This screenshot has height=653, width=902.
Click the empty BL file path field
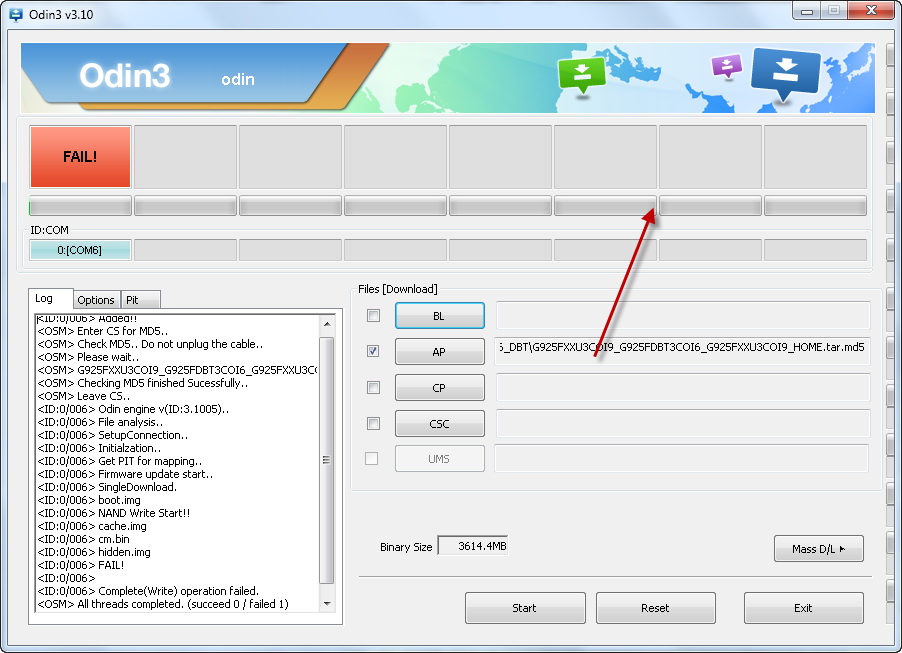click(682, 315)
